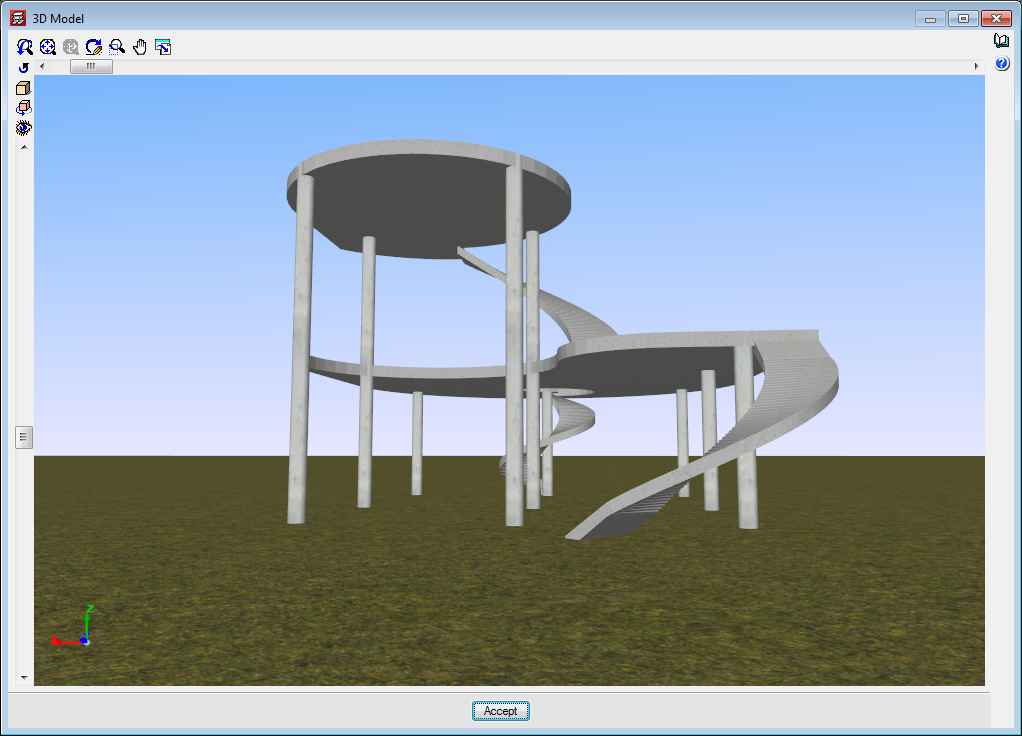
Task: Click the vertical scrollbar down arrow
Action: click(24, 677)
